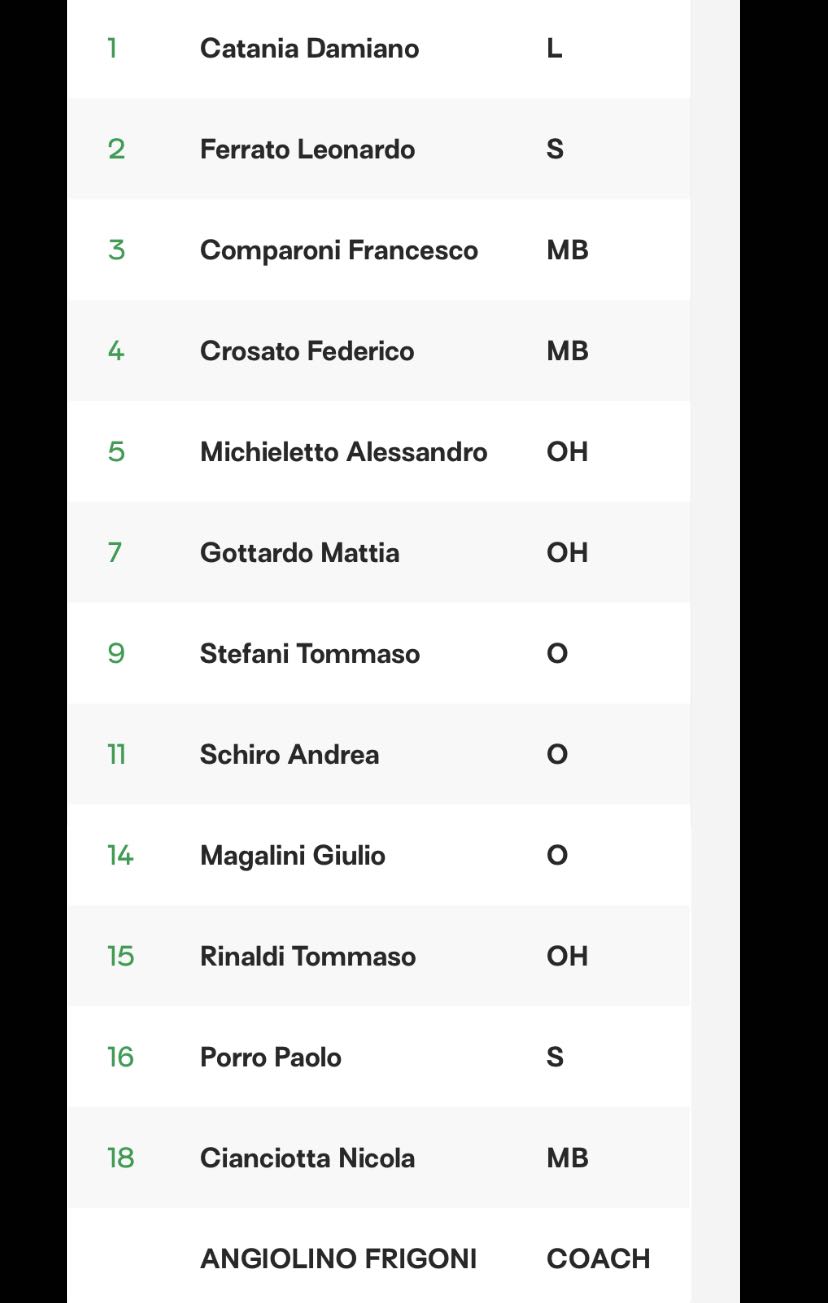The height and width of the screenshot is (1303, 828).
Task: Click position OH next to Michieletto Alessandro
Action: pos(567,452)
